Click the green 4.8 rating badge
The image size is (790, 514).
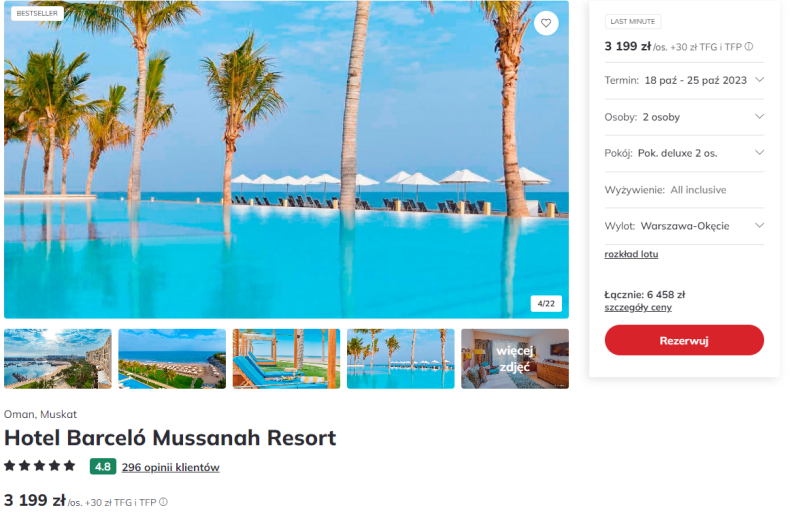pyautogui.click(x=103, y=467)
